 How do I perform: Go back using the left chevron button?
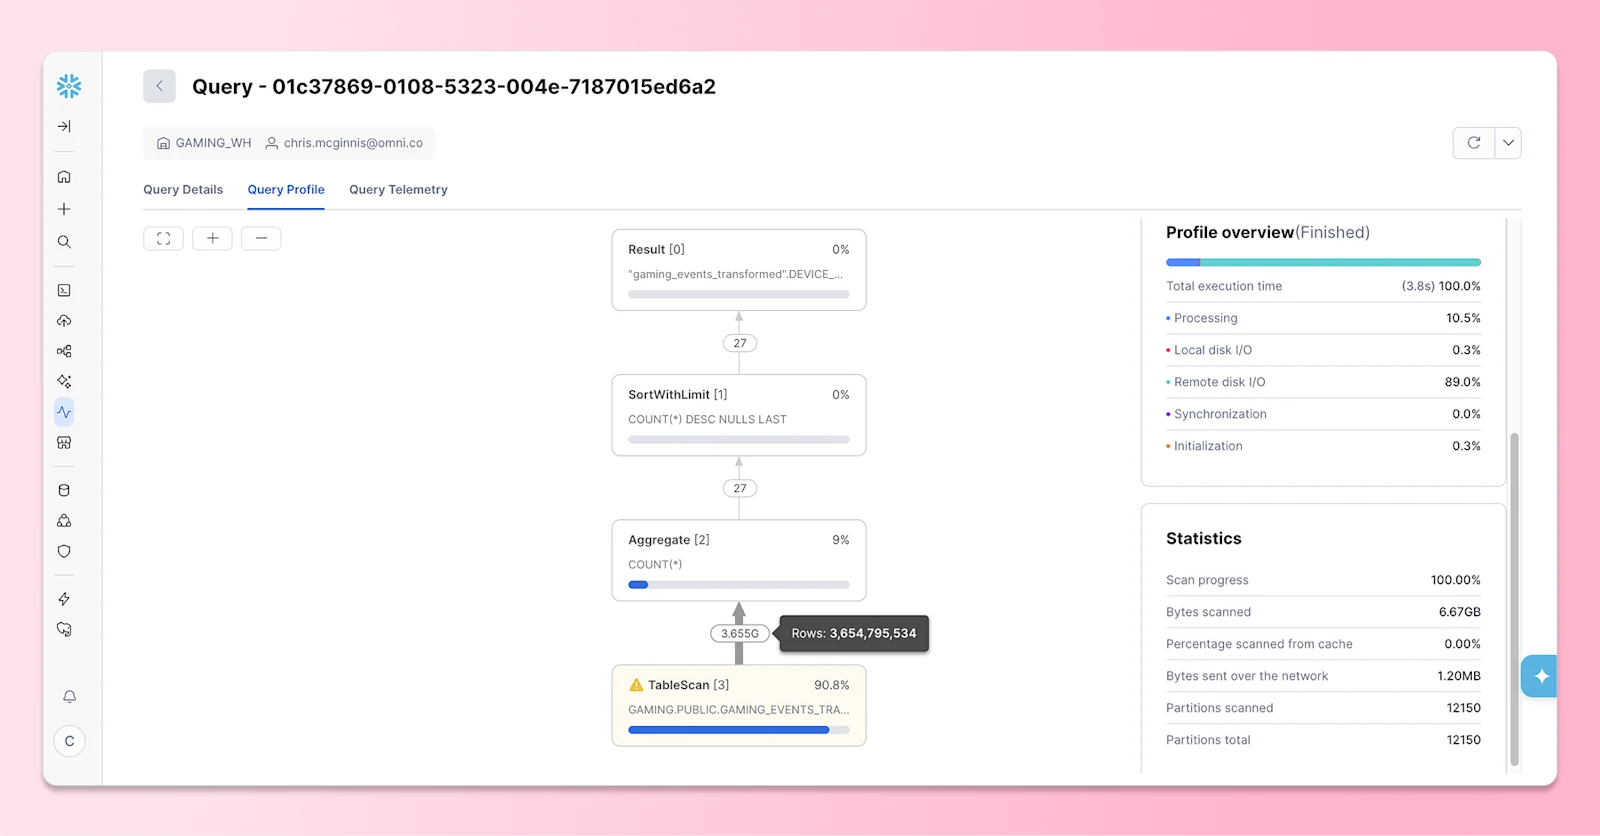pyautogui.click(x=159, y=86)
